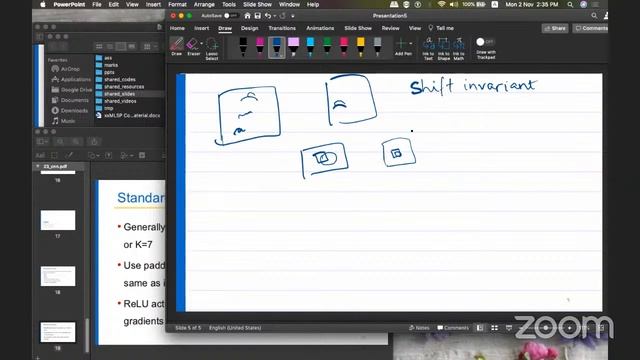
Task: Switch to Normal view icon
Action: click(480, 328)
